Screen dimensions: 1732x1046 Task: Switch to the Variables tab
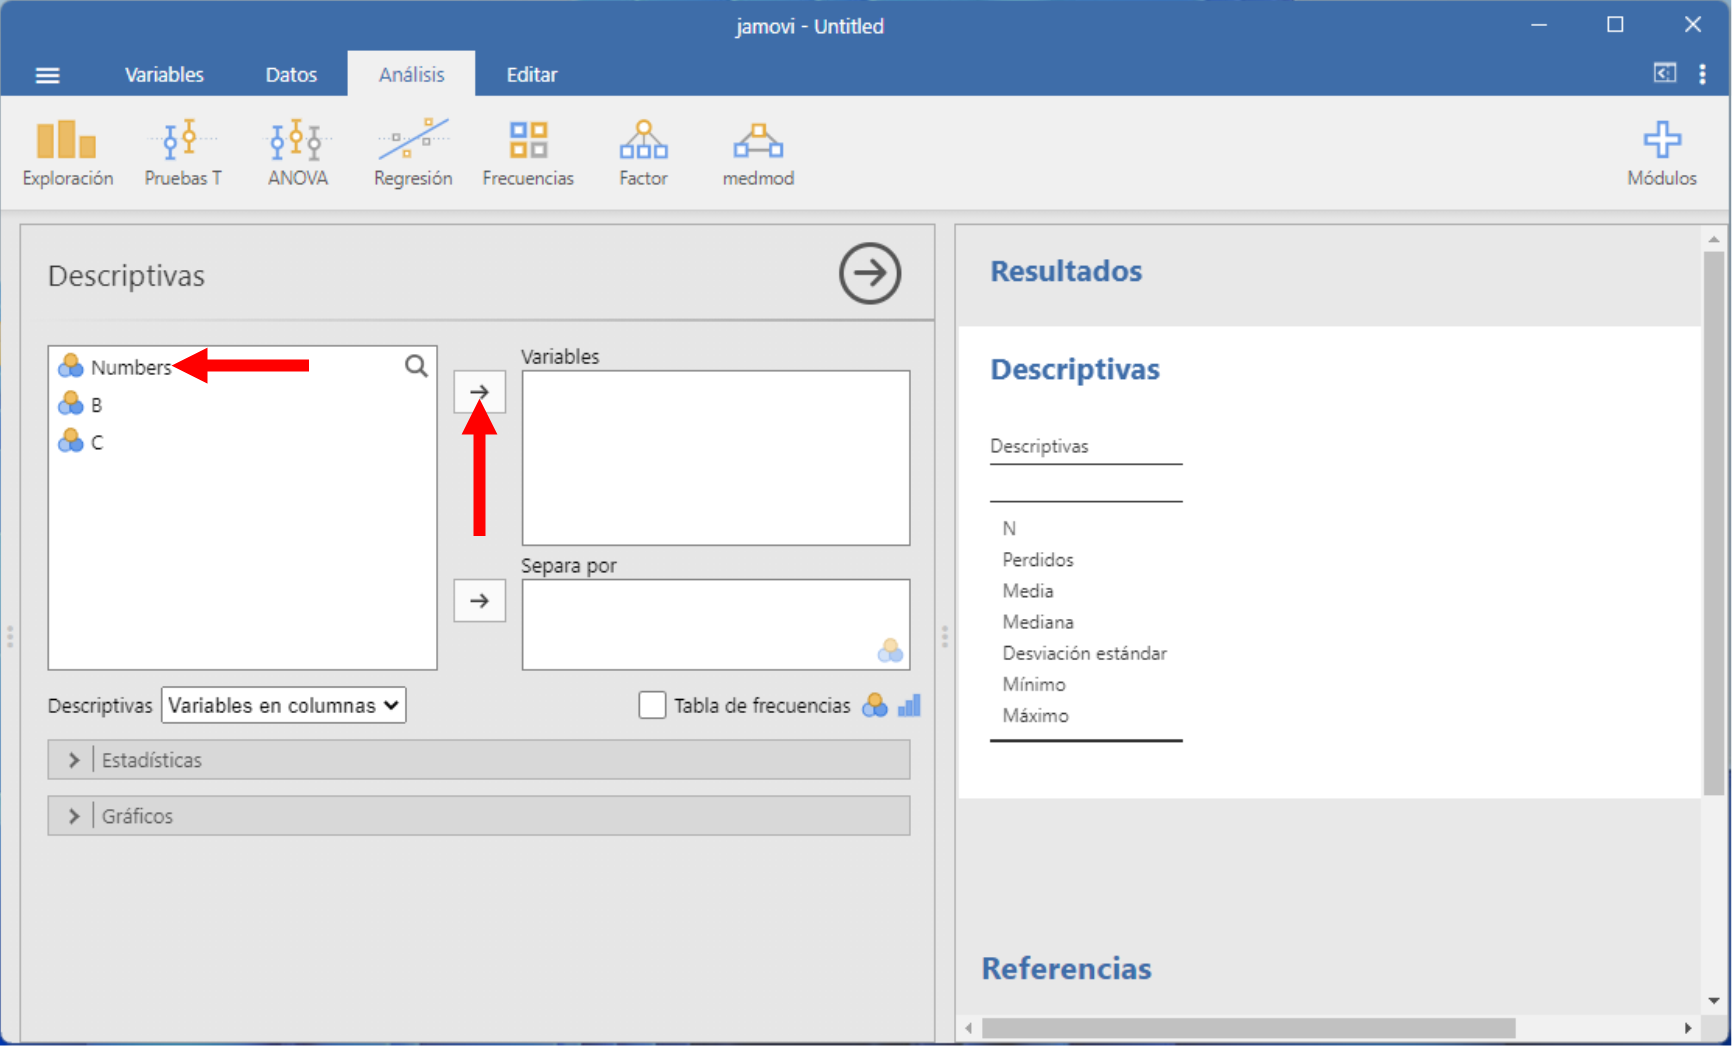pyautogui.click(x=164, y=75)
